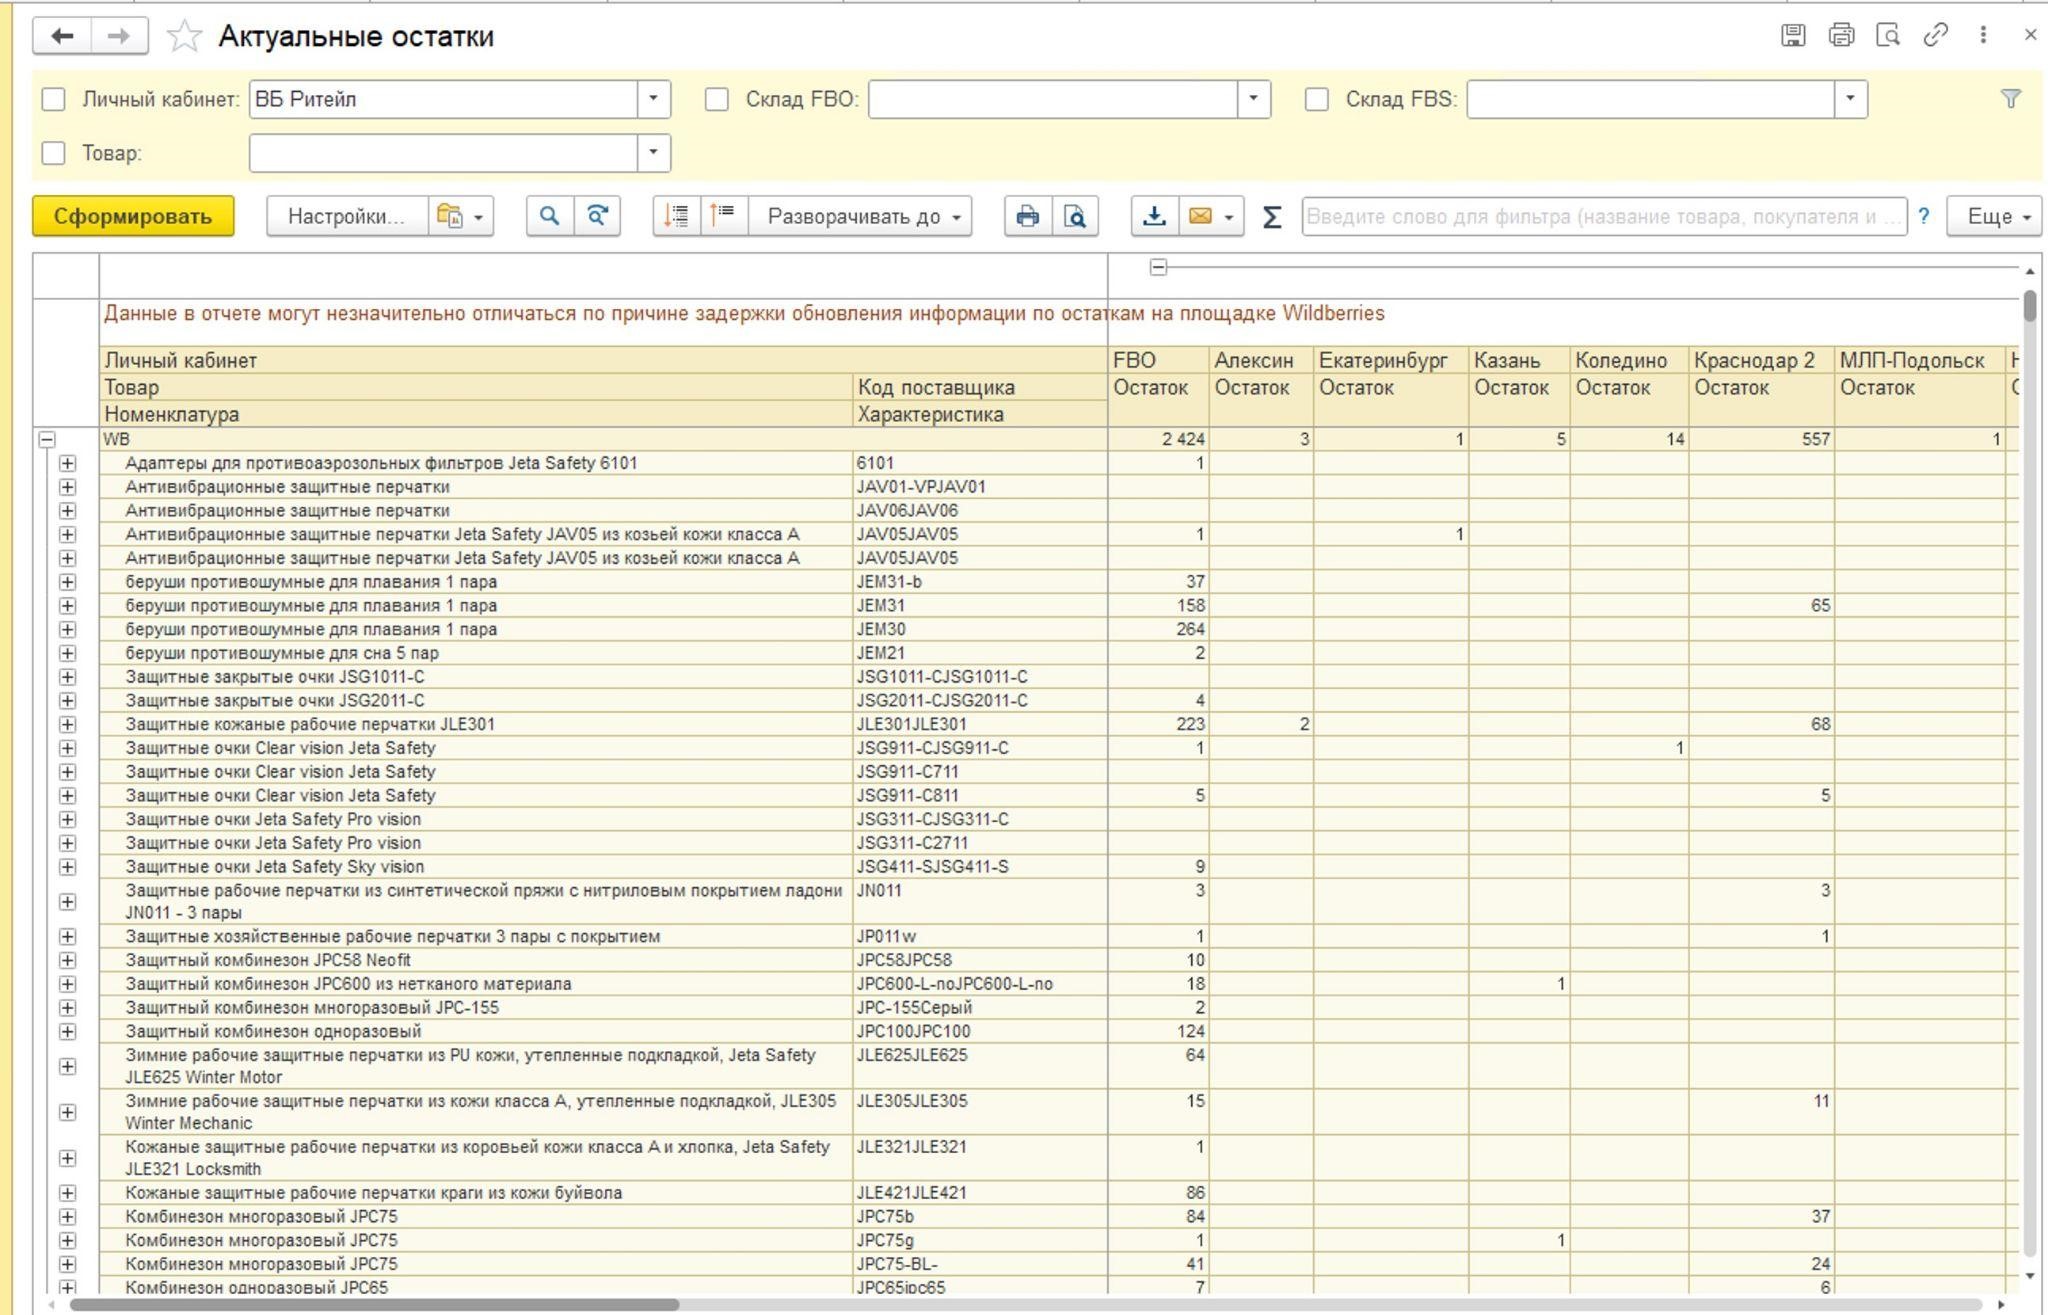Click the collapse all groups icon
The width and height of the screenshot is (2048, 1315).
(x=724, y=216)
